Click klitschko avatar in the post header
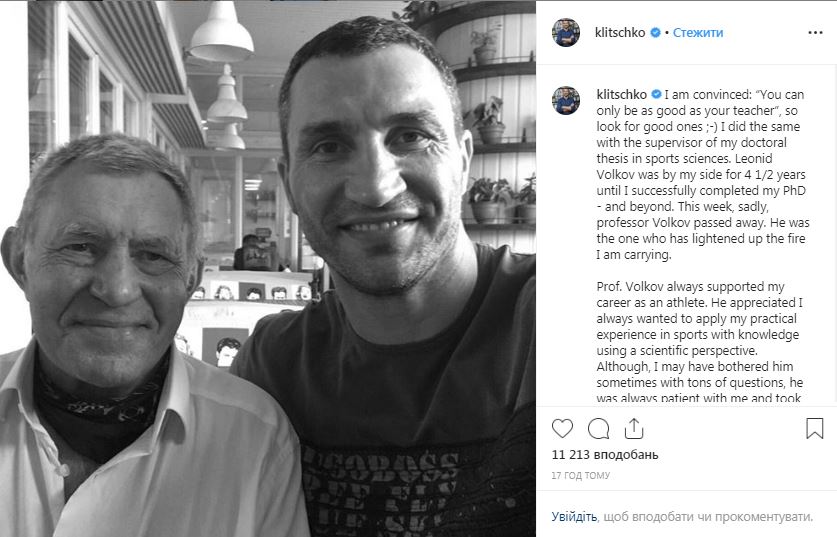This screenshot has width=837, height=537. pos(566,33)
